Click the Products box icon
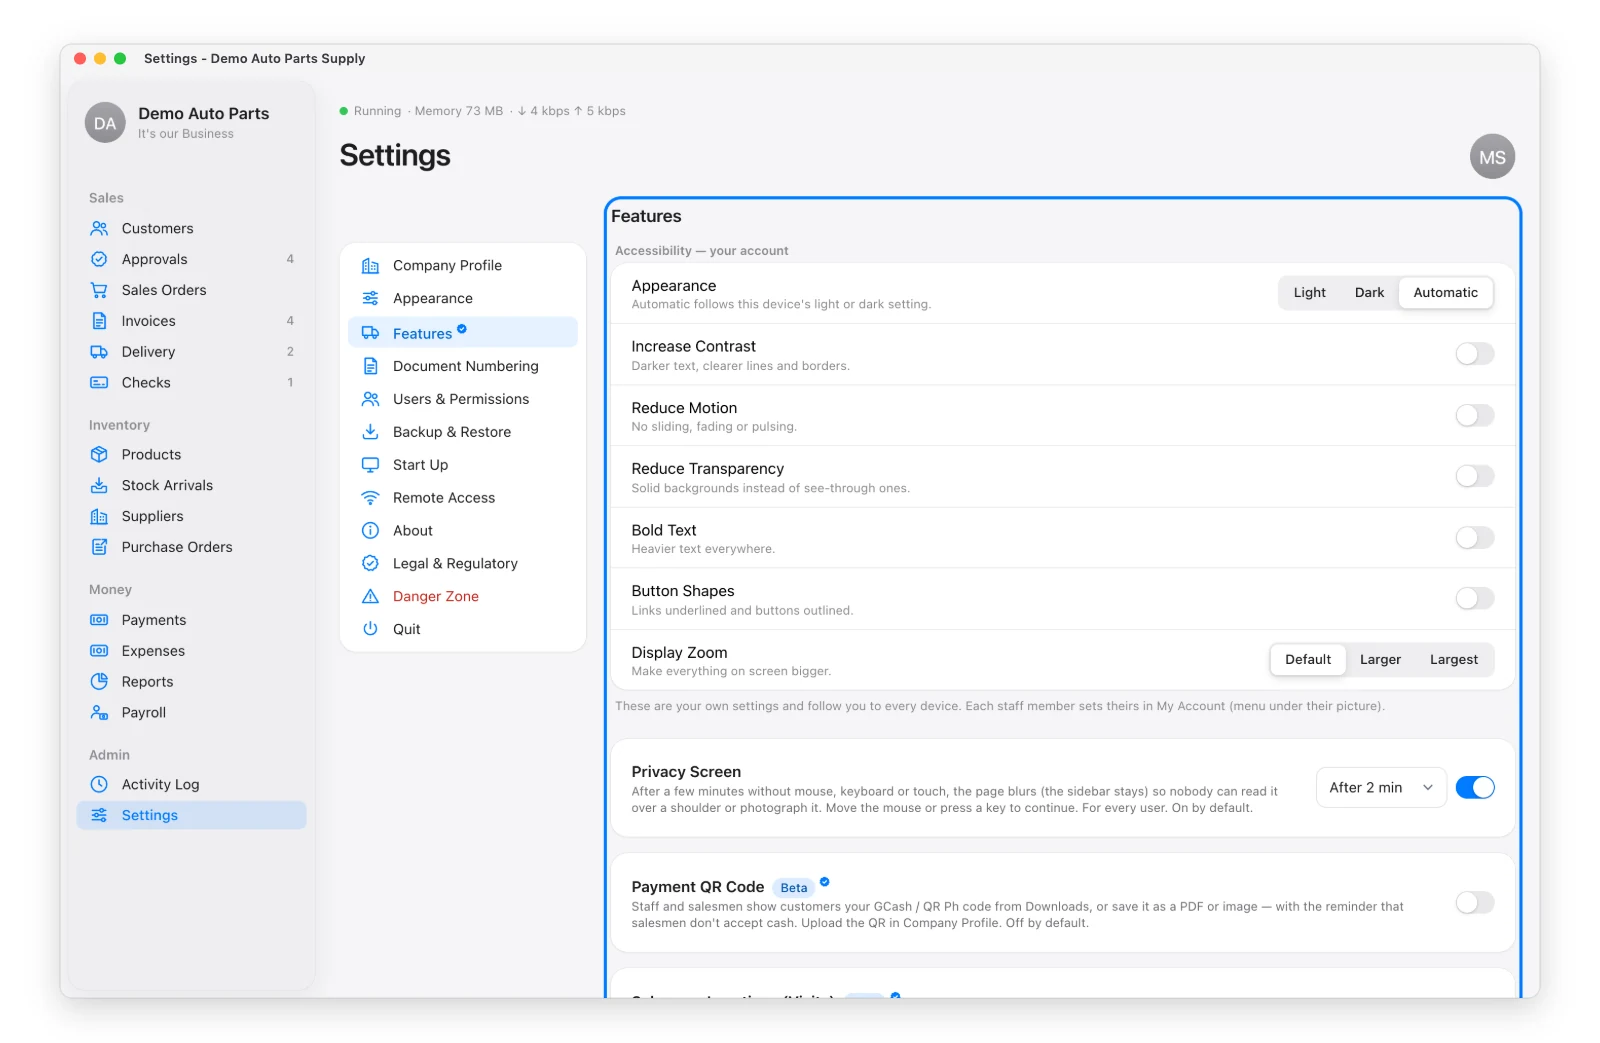 (99, 454)
